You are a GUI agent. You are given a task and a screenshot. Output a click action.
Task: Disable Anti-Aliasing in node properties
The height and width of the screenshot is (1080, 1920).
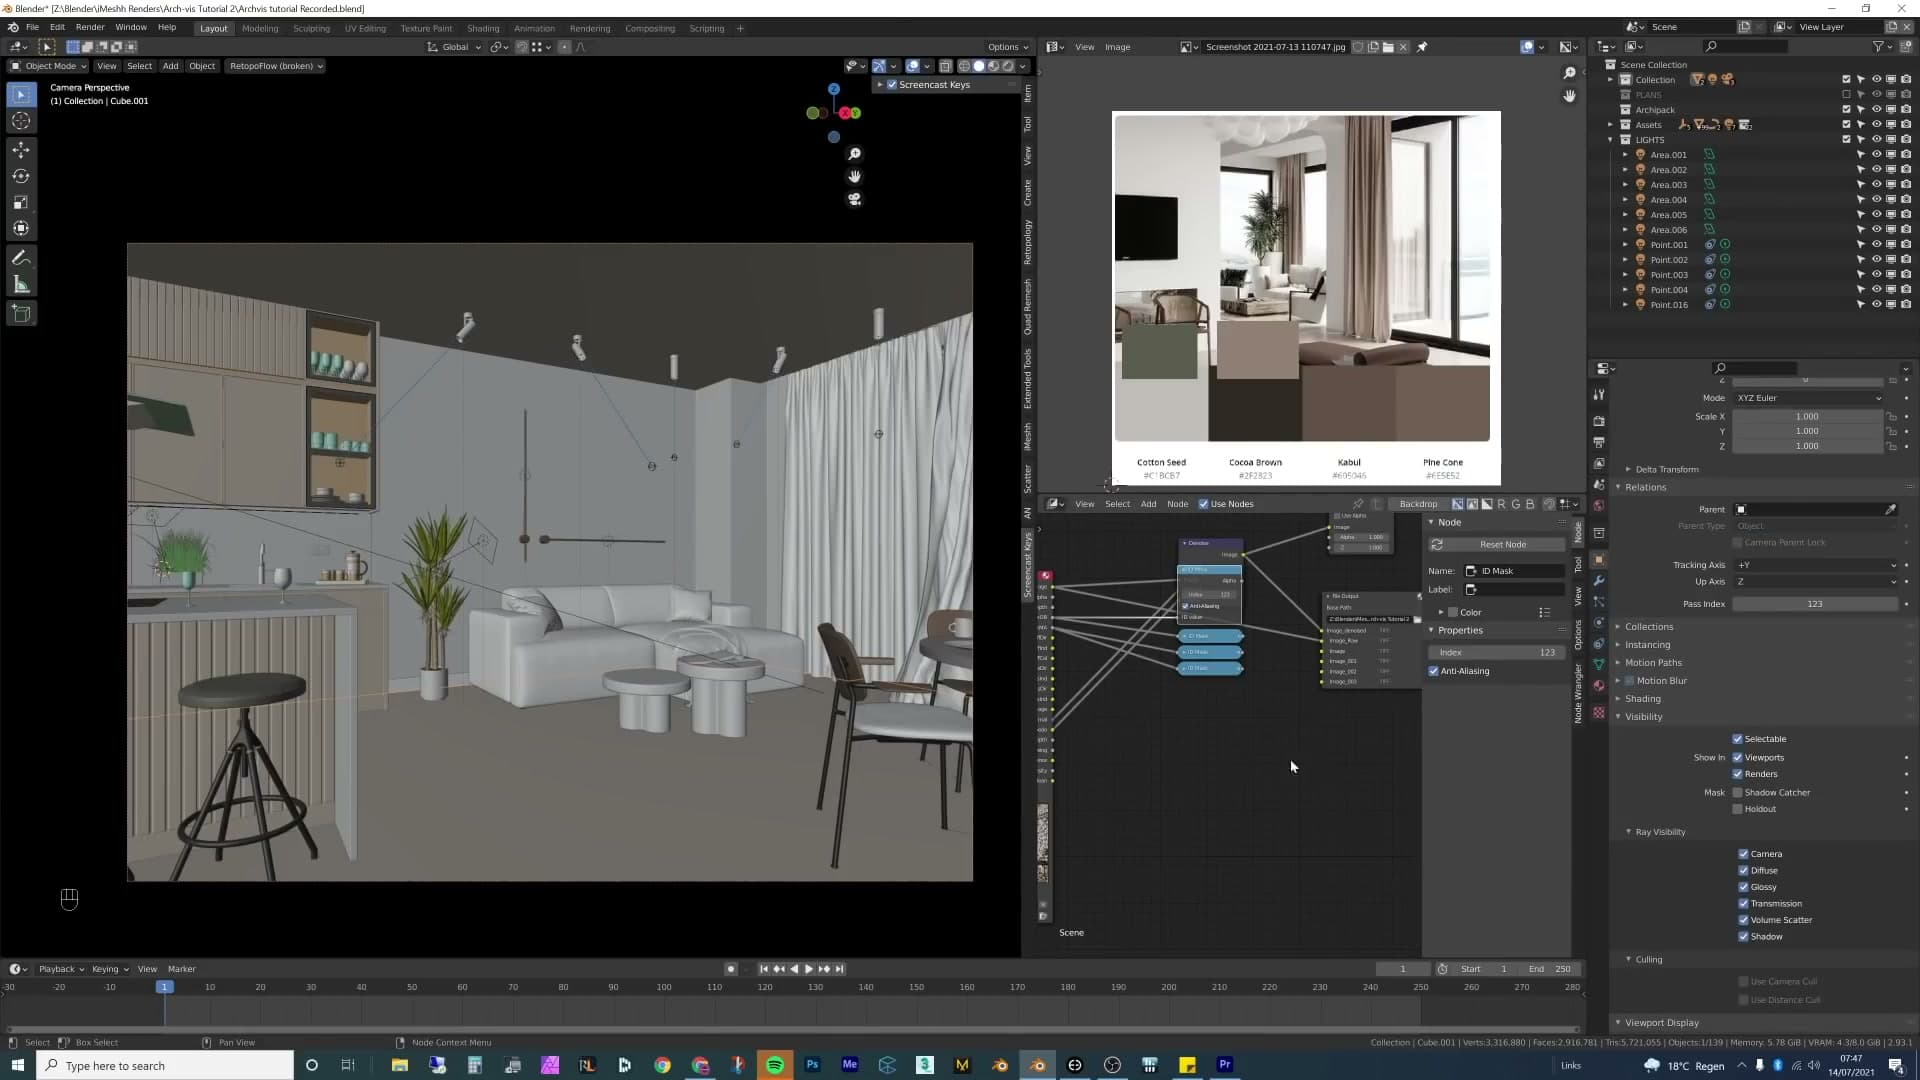[1434, 671]
